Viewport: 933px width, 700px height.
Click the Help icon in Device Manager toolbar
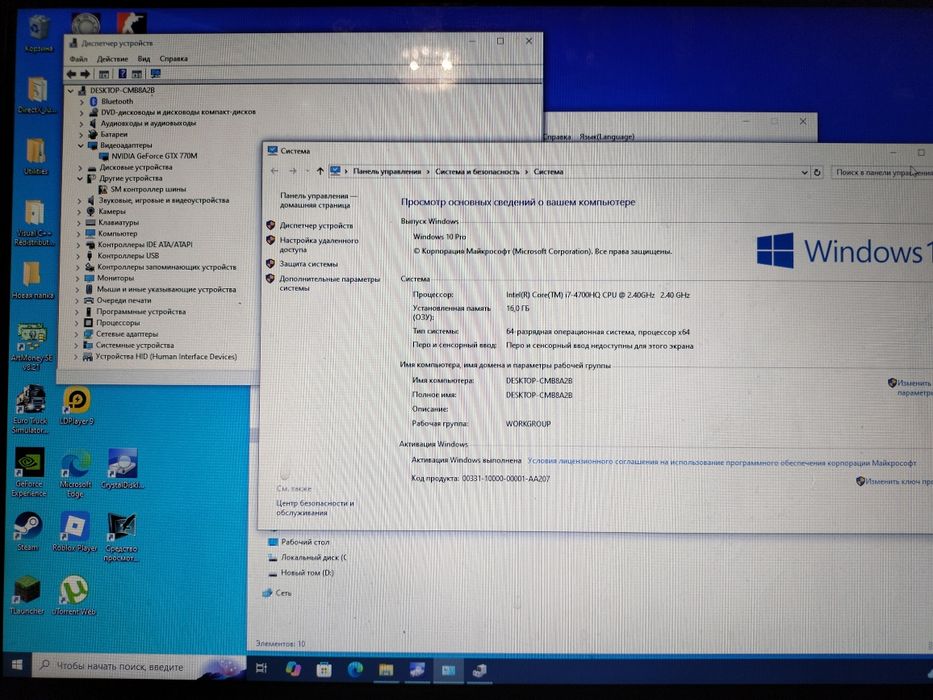tap(122, 74)
